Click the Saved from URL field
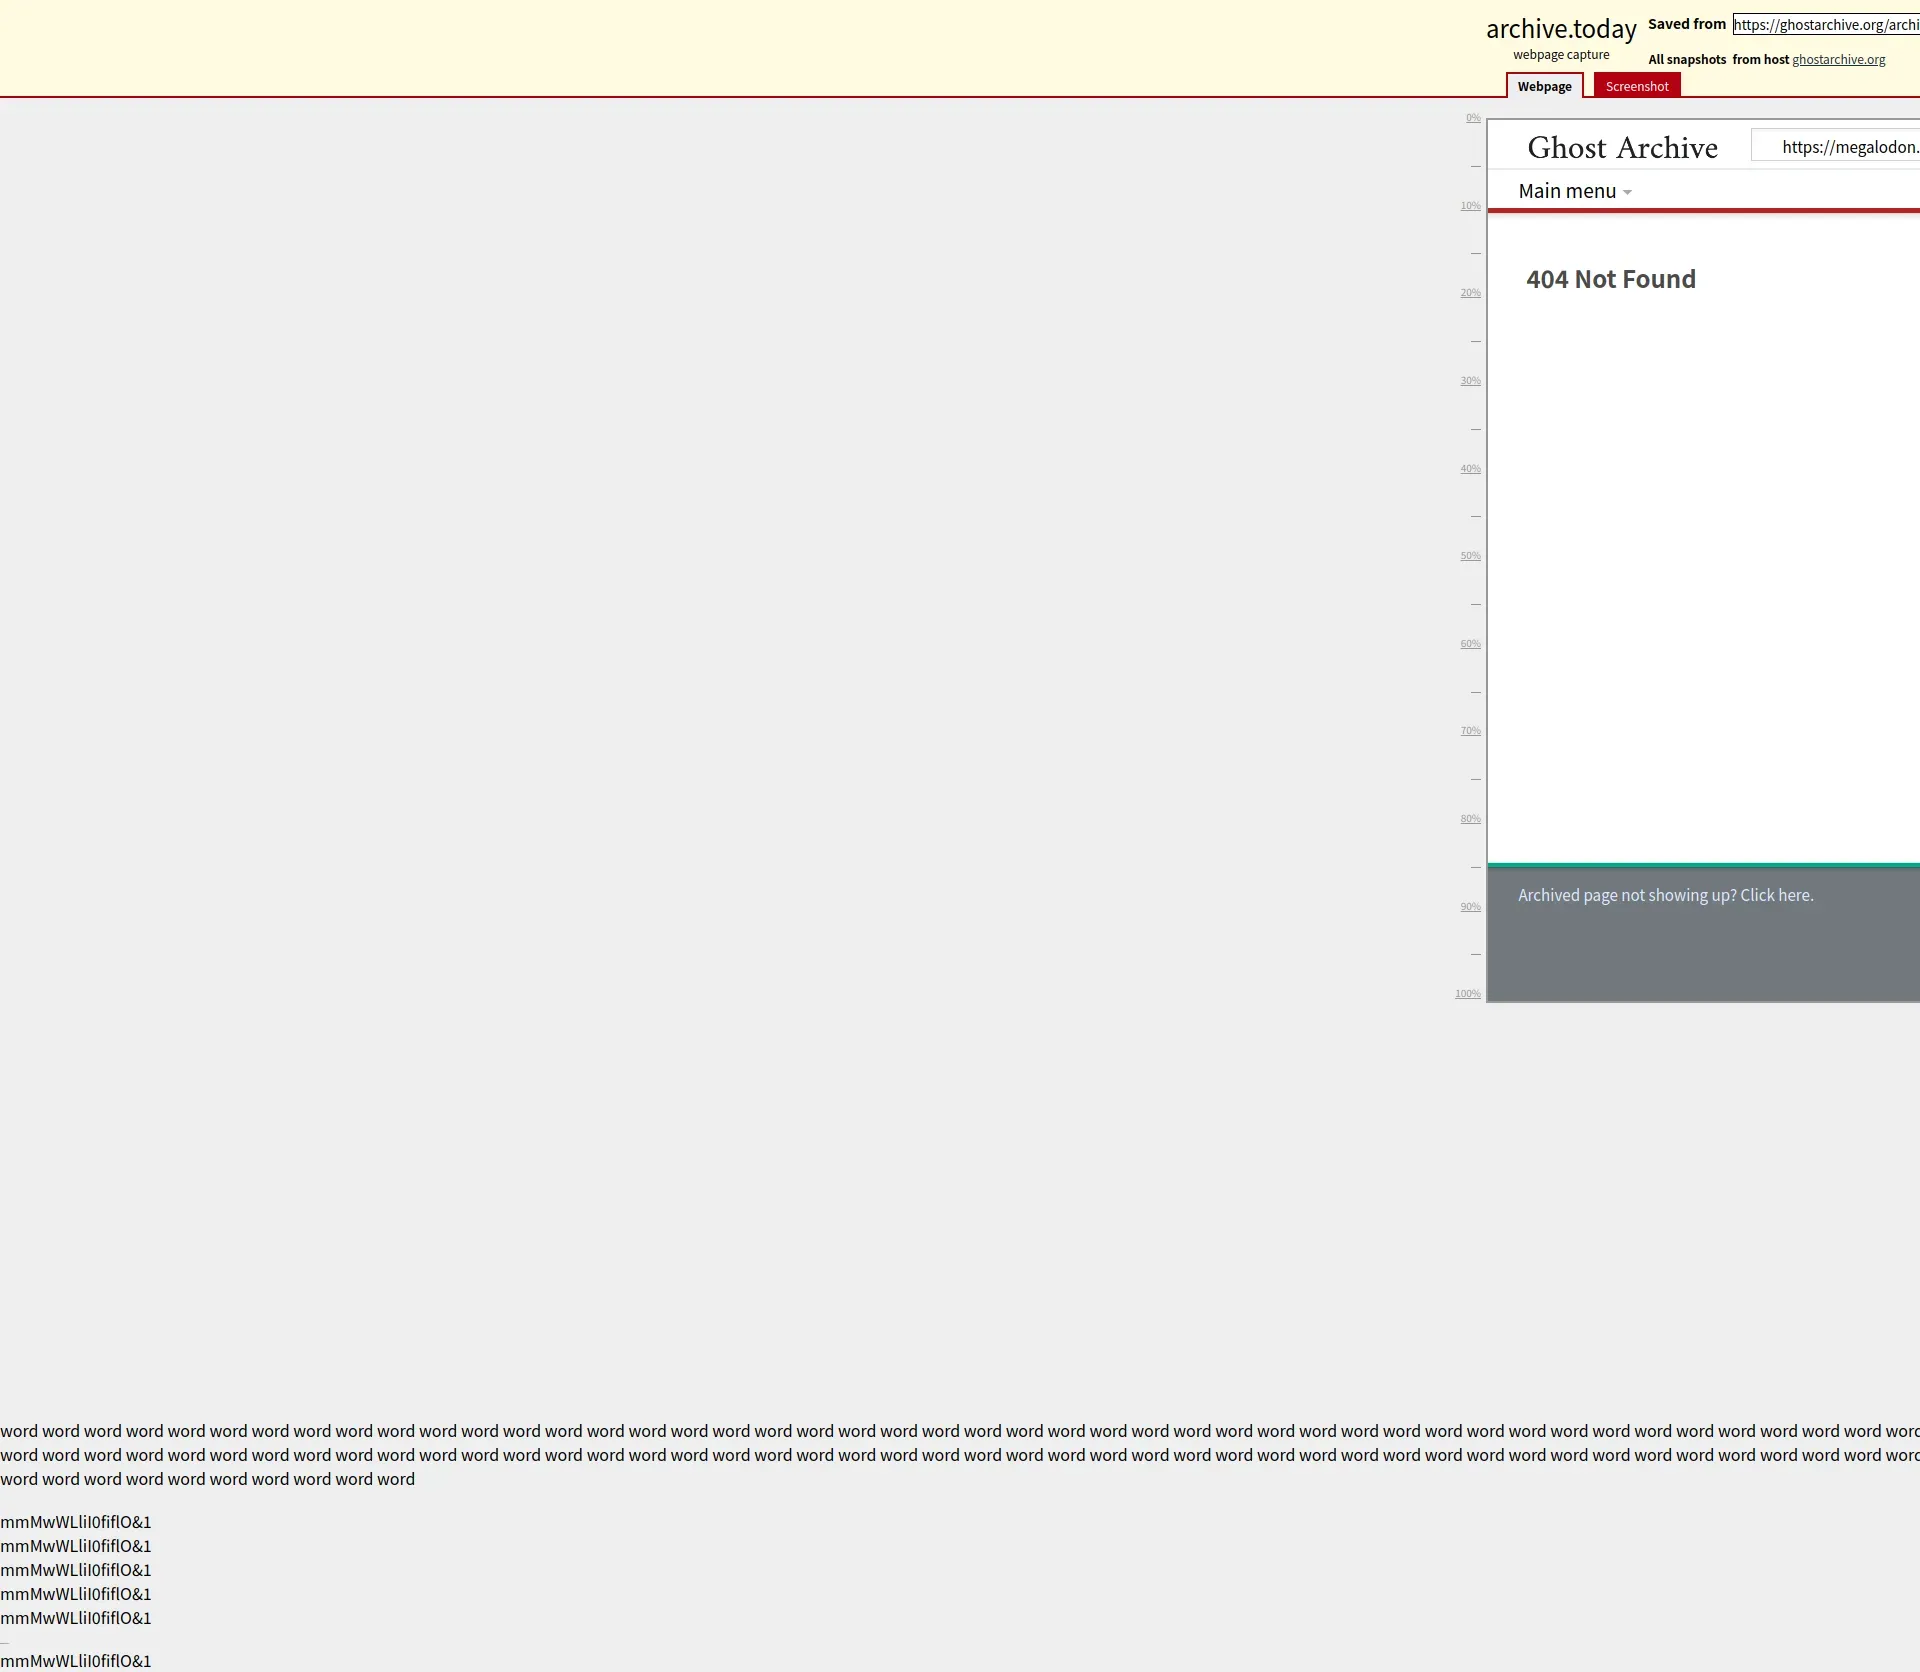1920x1672 pixels. tap(1826, 25)
